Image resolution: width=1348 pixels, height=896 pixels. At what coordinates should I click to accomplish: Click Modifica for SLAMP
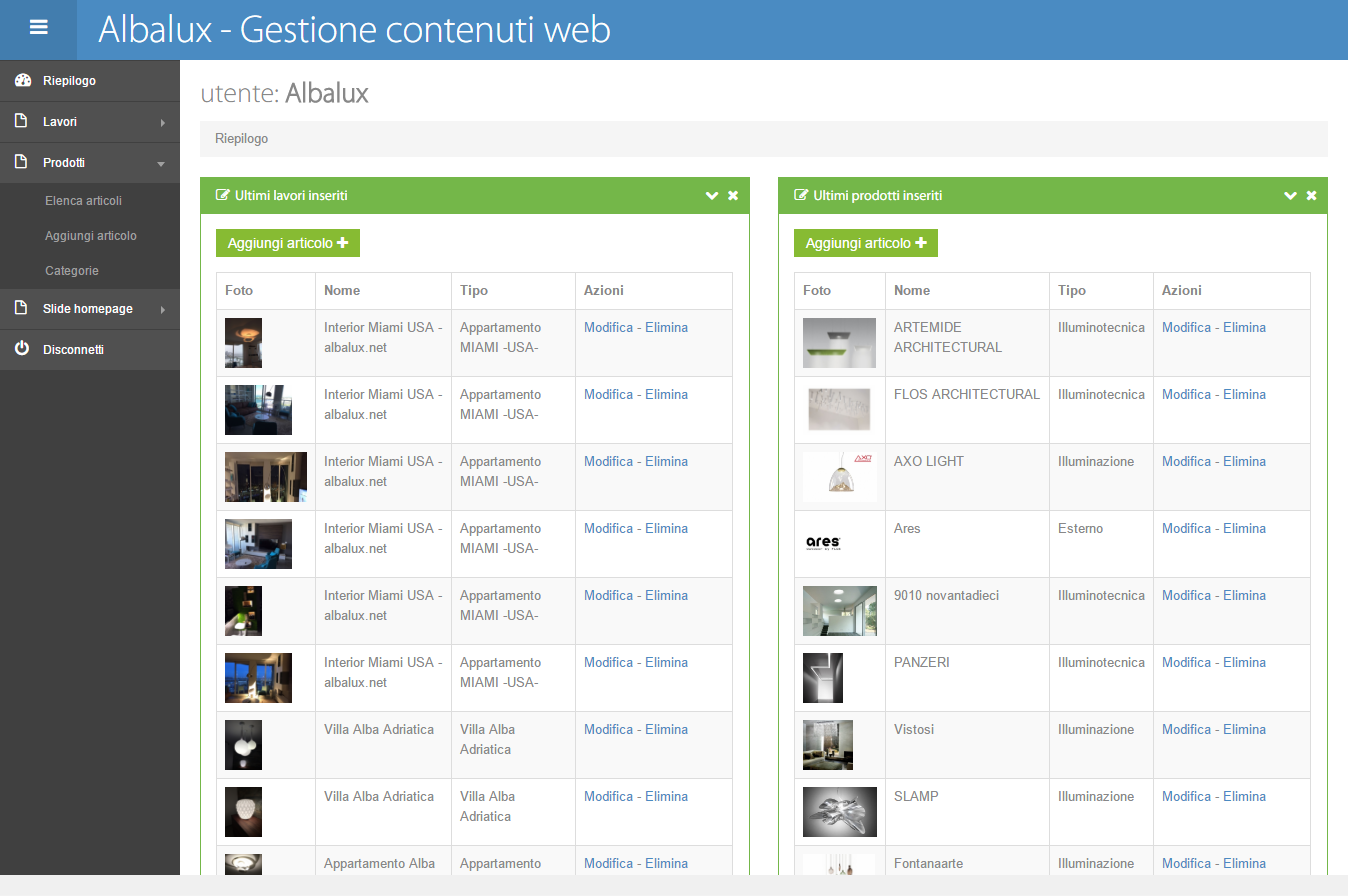coord(1186,796)
